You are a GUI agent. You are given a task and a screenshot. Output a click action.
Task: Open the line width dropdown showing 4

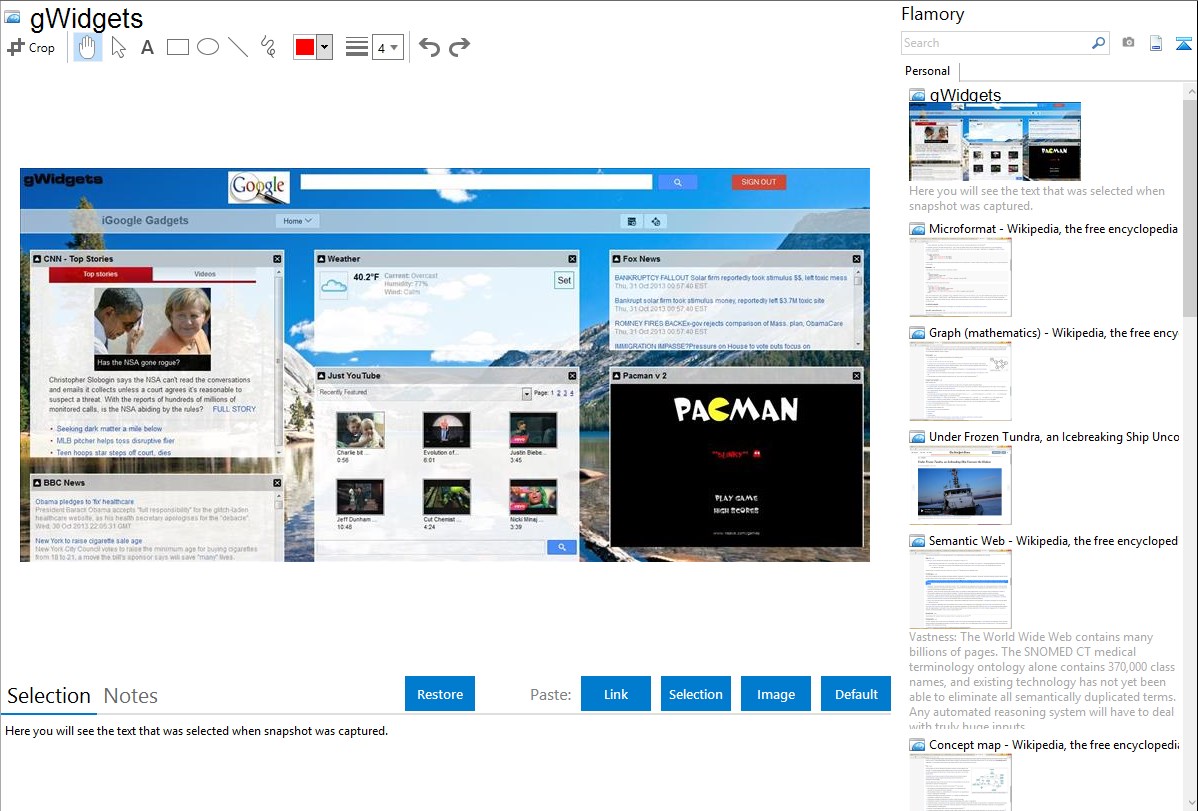pos(388,47)
